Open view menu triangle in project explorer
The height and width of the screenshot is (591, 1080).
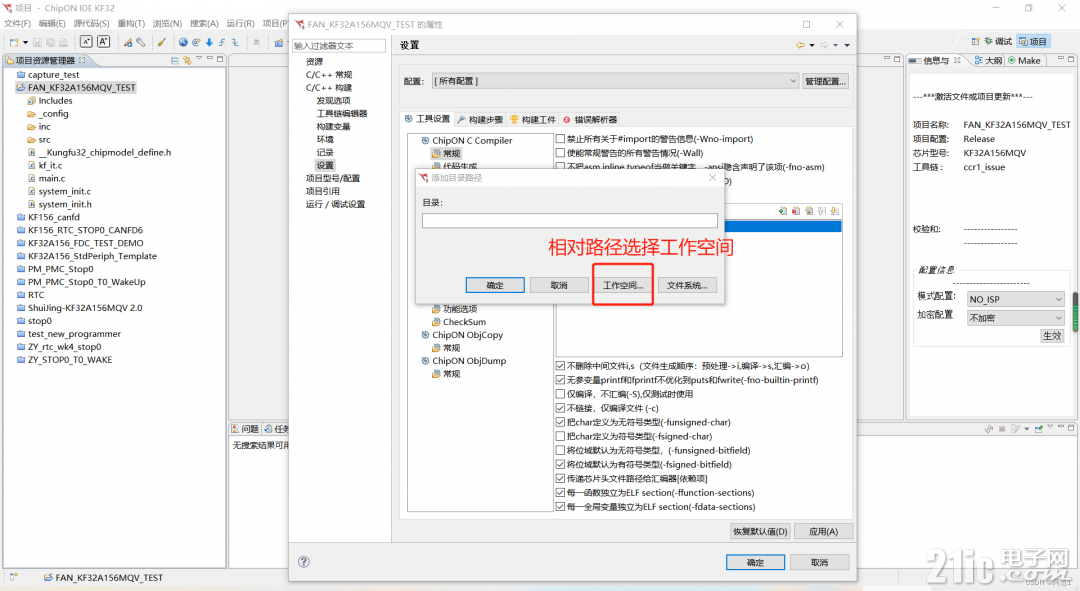[198, 59]
